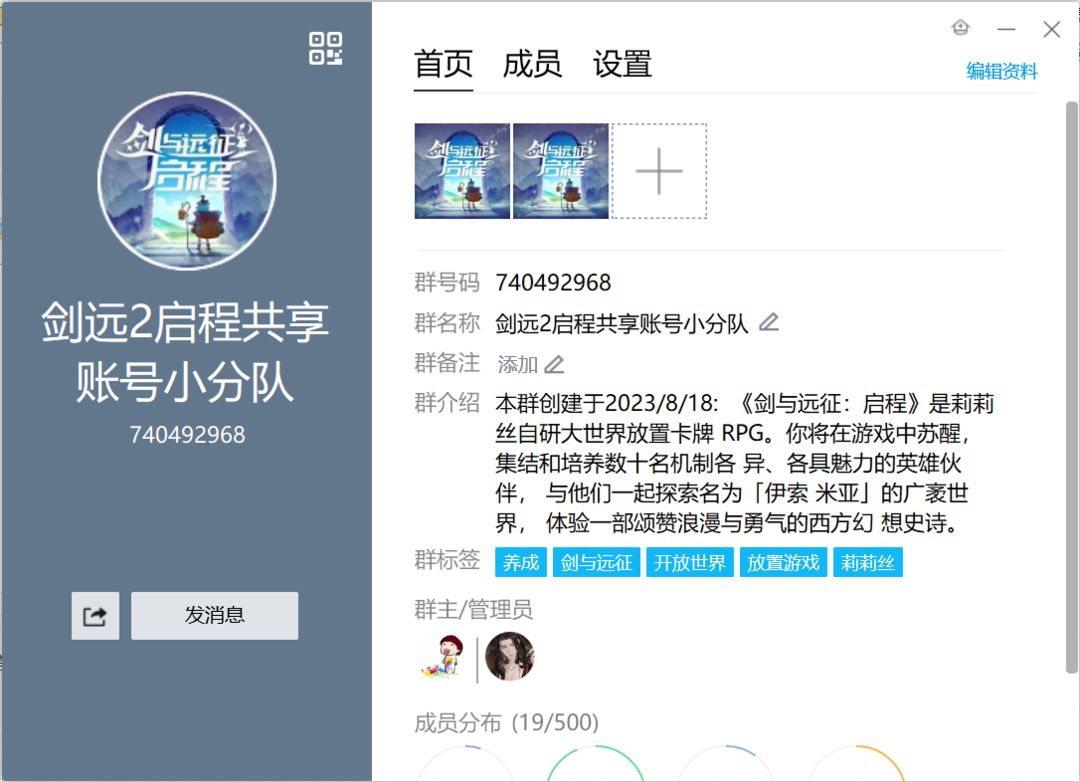
Task: Click the 编辑资料 link
Action: tap(1001, 71)
